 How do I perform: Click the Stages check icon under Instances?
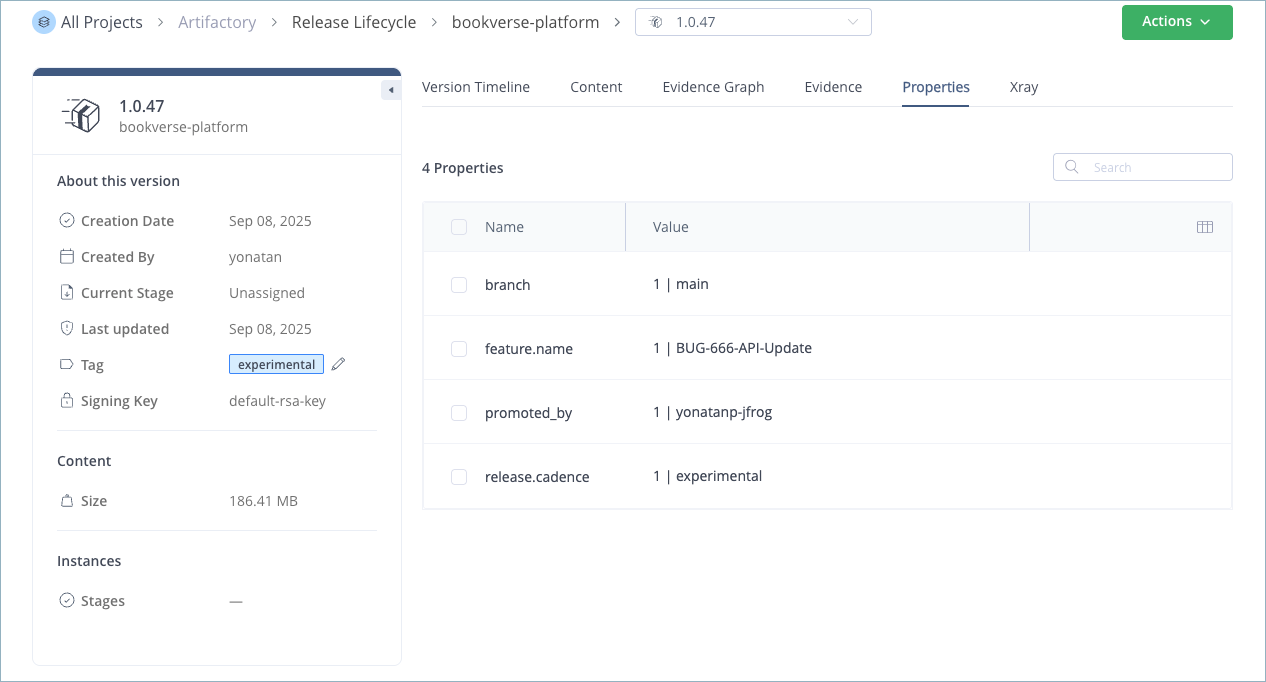65,600
